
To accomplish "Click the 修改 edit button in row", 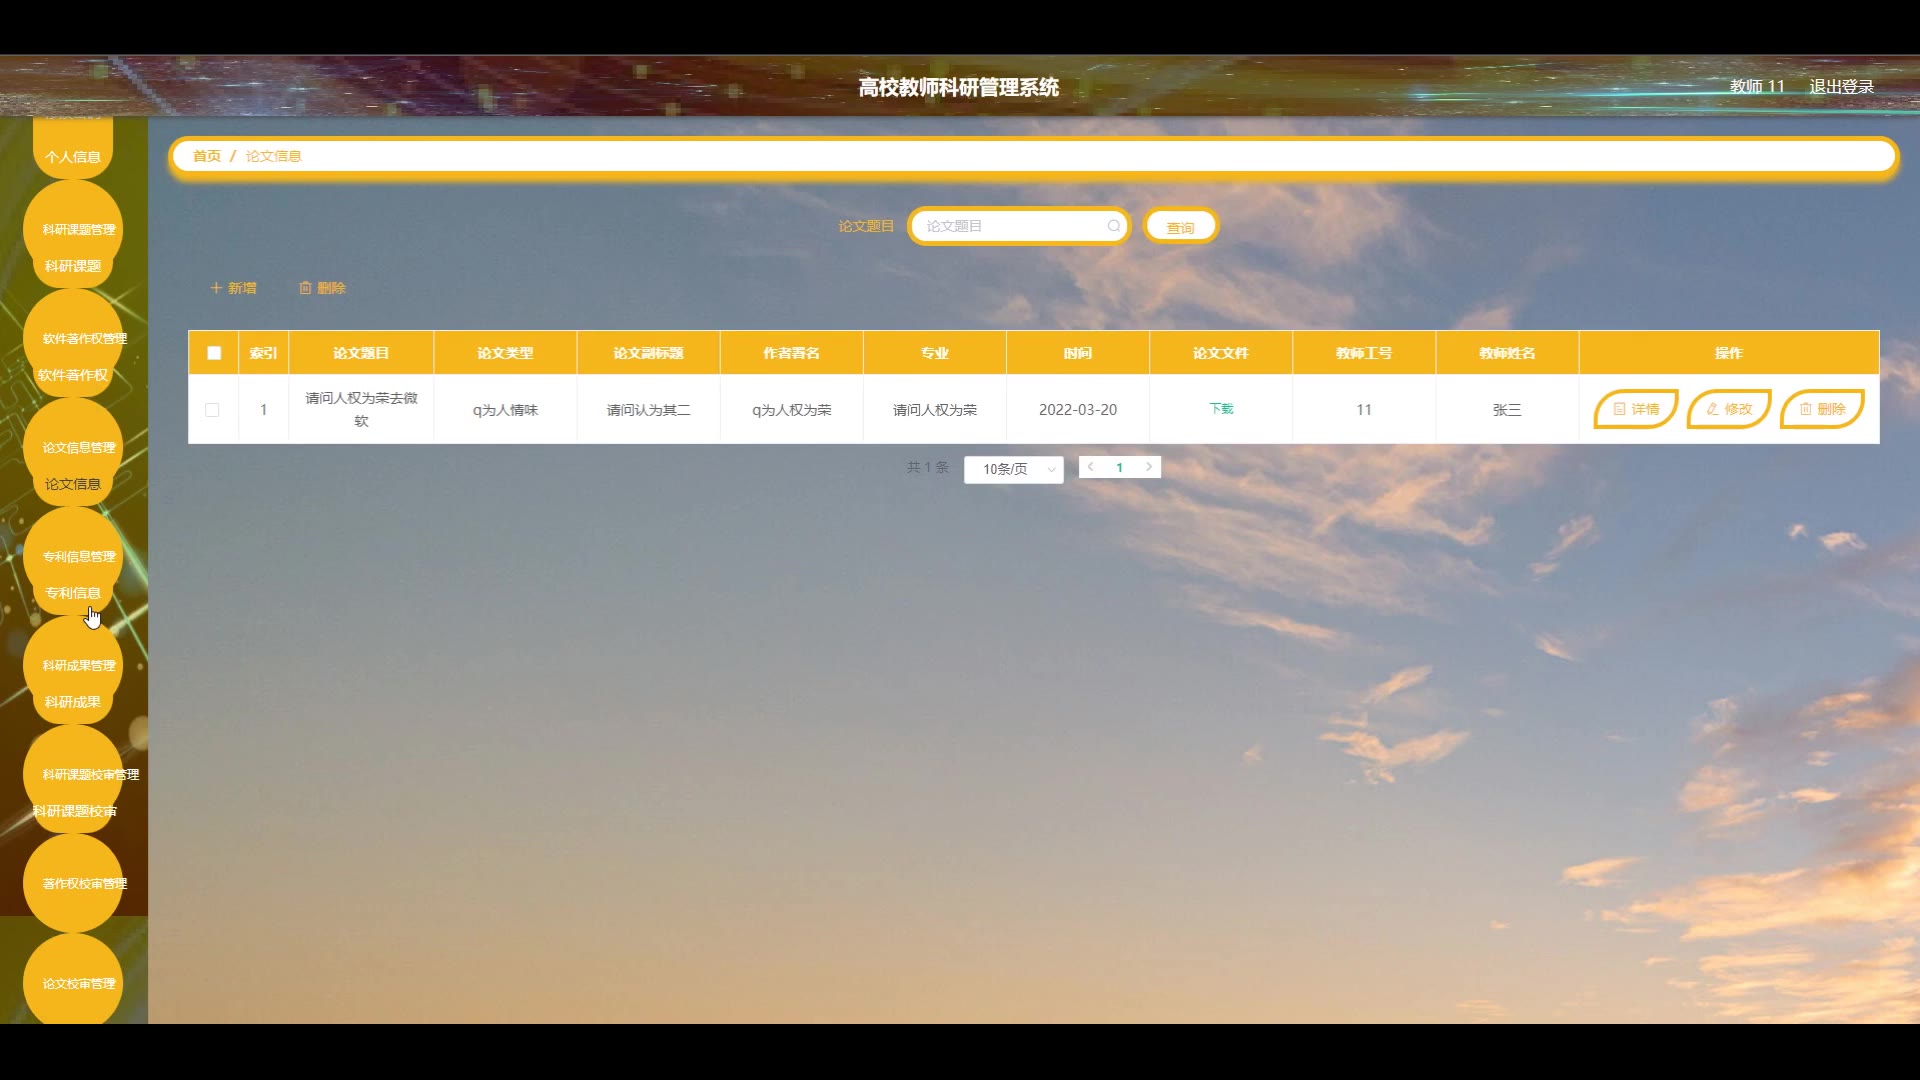I will (1728, 409).
